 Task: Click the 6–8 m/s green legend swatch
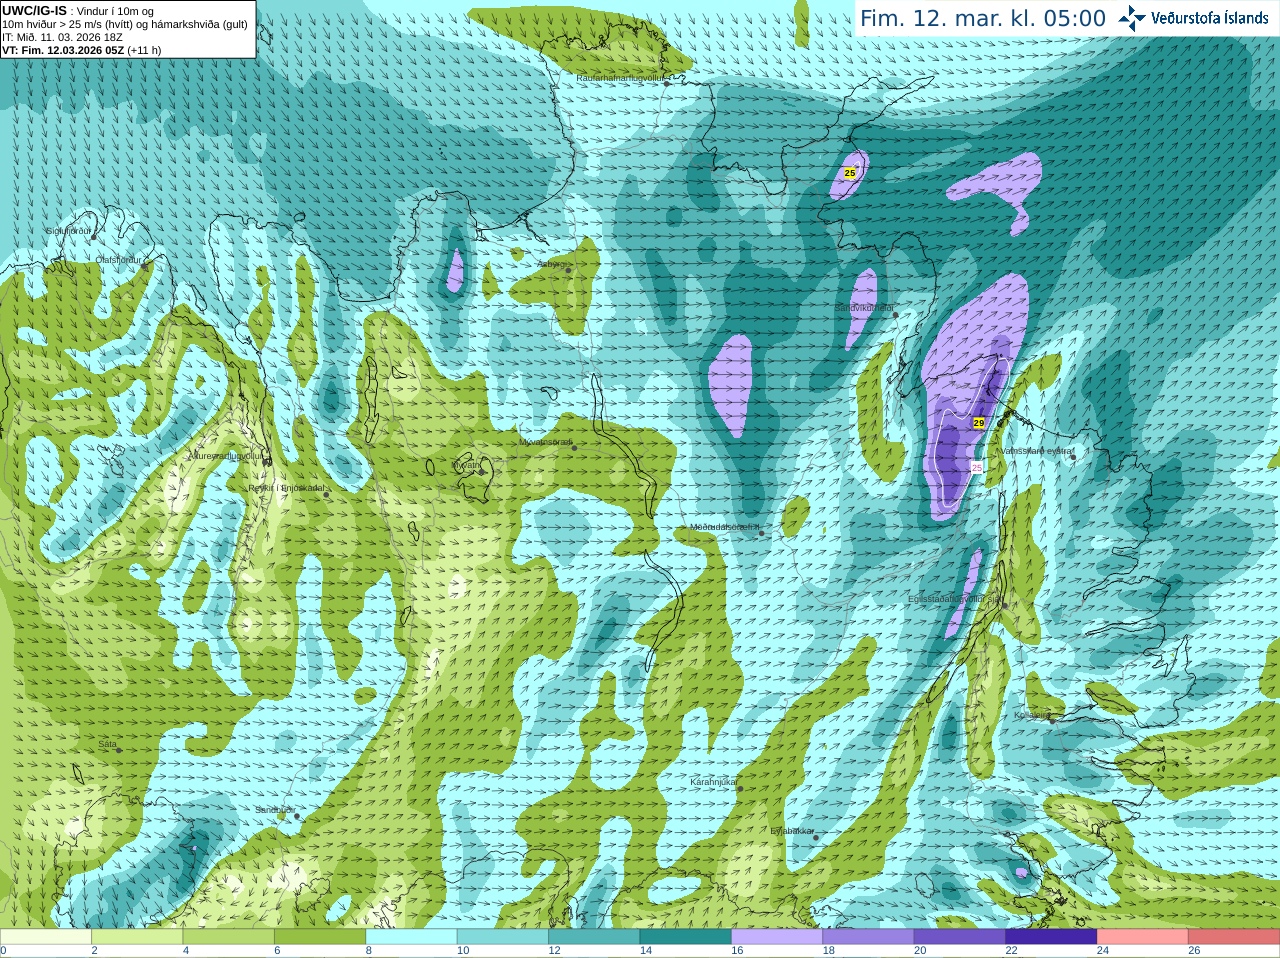(x=320, y=937)
